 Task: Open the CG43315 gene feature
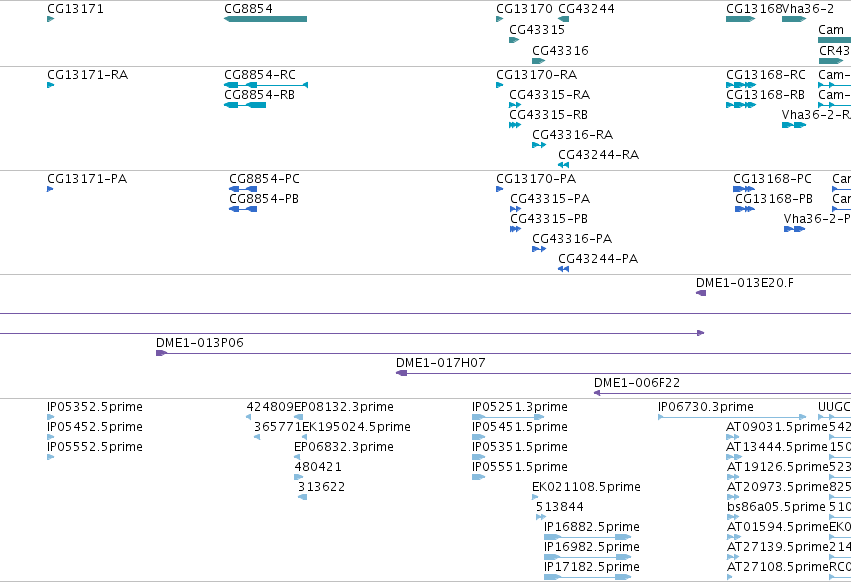point(514,40)
